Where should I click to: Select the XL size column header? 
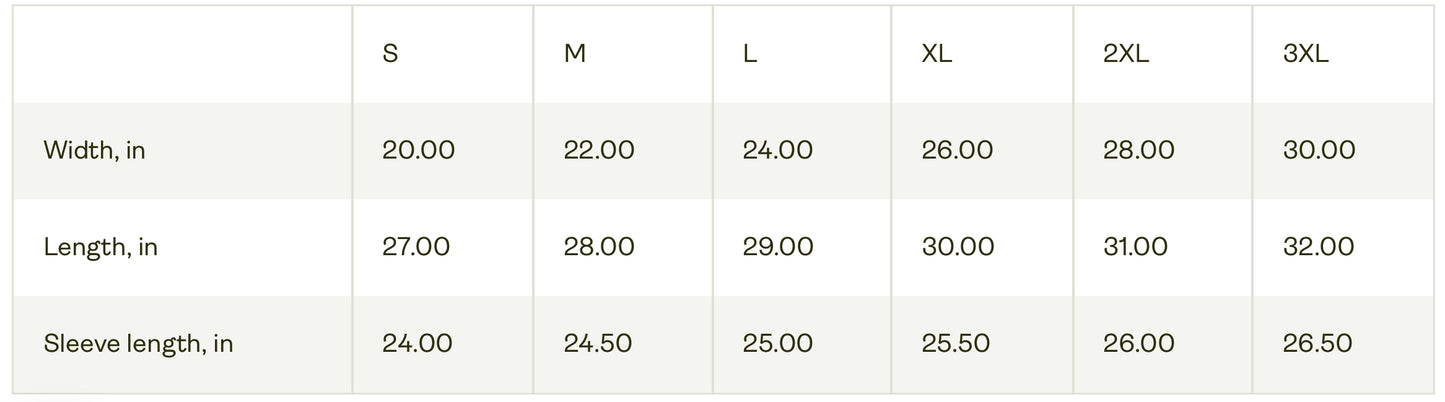[x=937, y=54]
